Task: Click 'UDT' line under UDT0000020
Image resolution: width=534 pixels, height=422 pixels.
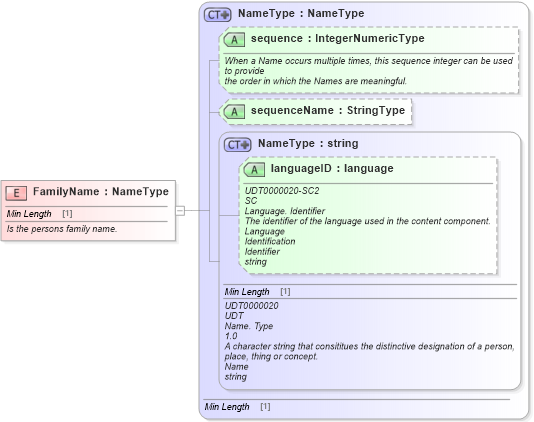Action: (x=234, y=316)
